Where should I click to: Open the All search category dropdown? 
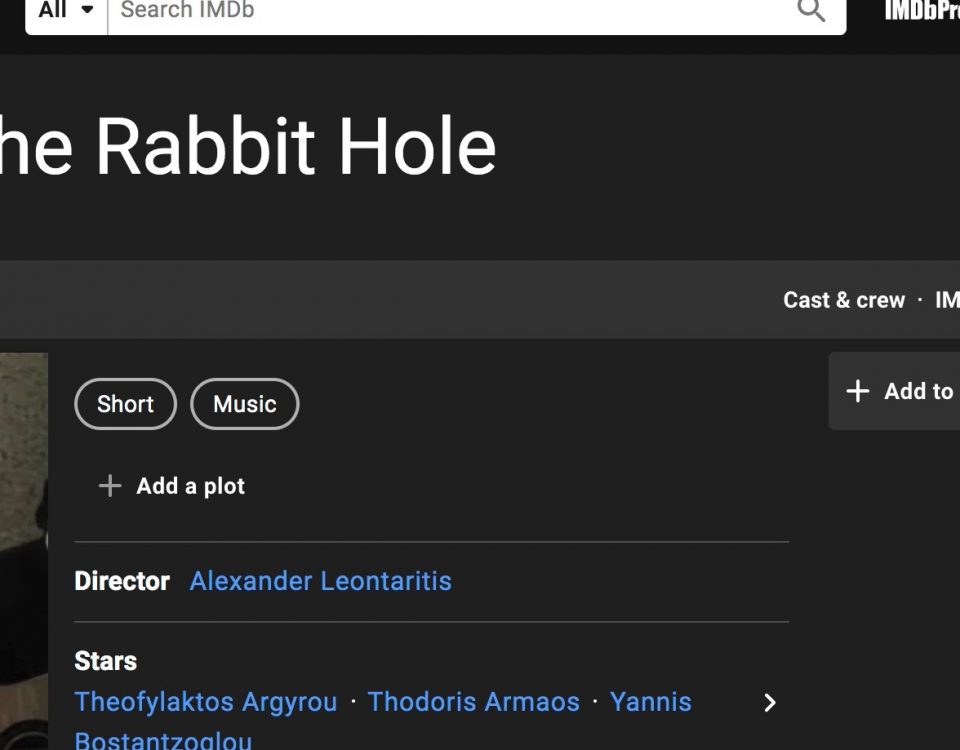[66, 11]
